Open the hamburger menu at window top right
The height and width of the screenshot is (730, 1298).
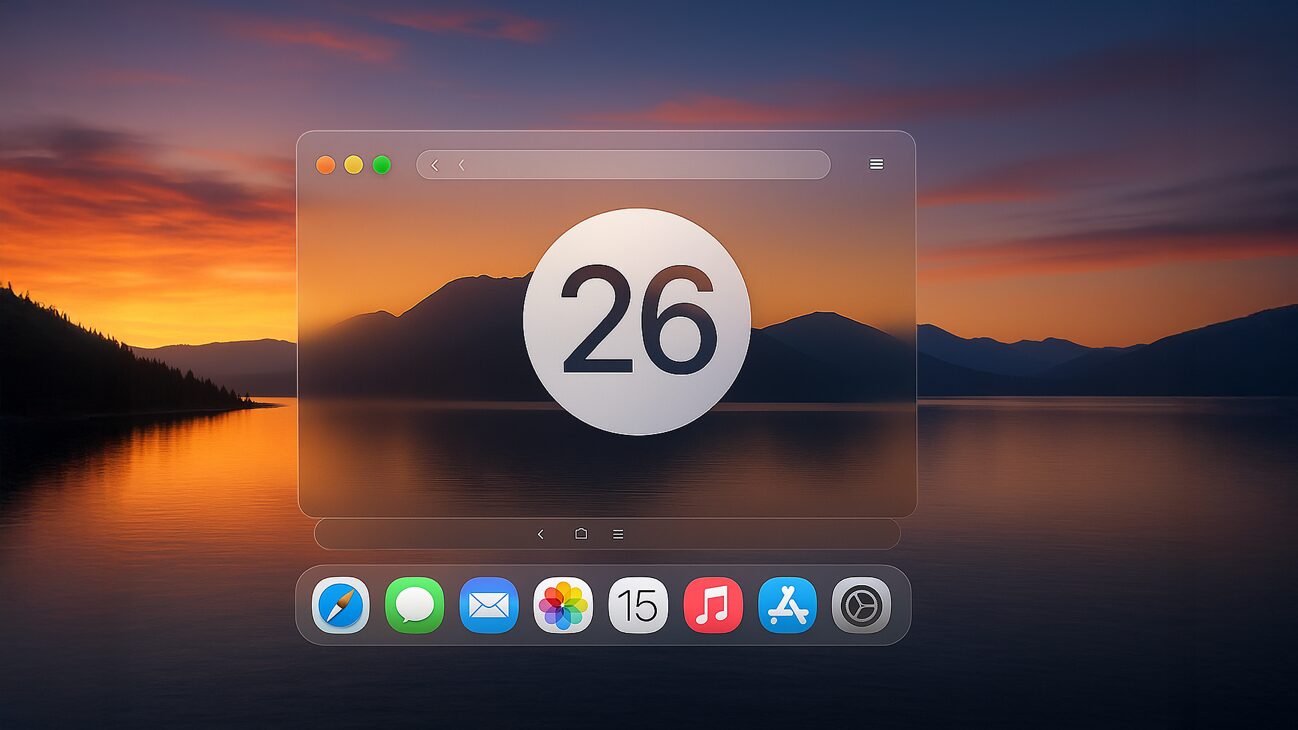coord(876,164)
